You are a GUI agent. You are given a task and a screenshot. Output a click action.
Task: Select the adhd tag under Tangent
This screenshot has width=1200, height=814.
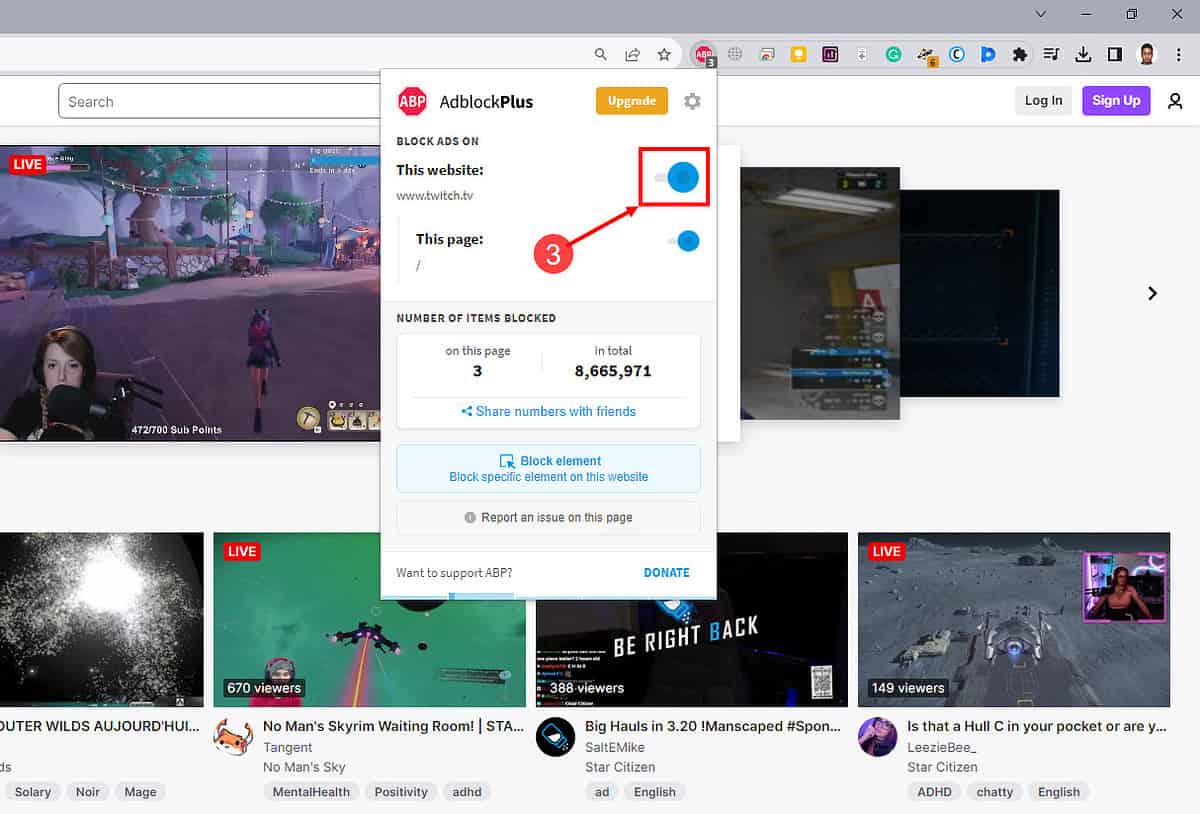coord(467,791)
